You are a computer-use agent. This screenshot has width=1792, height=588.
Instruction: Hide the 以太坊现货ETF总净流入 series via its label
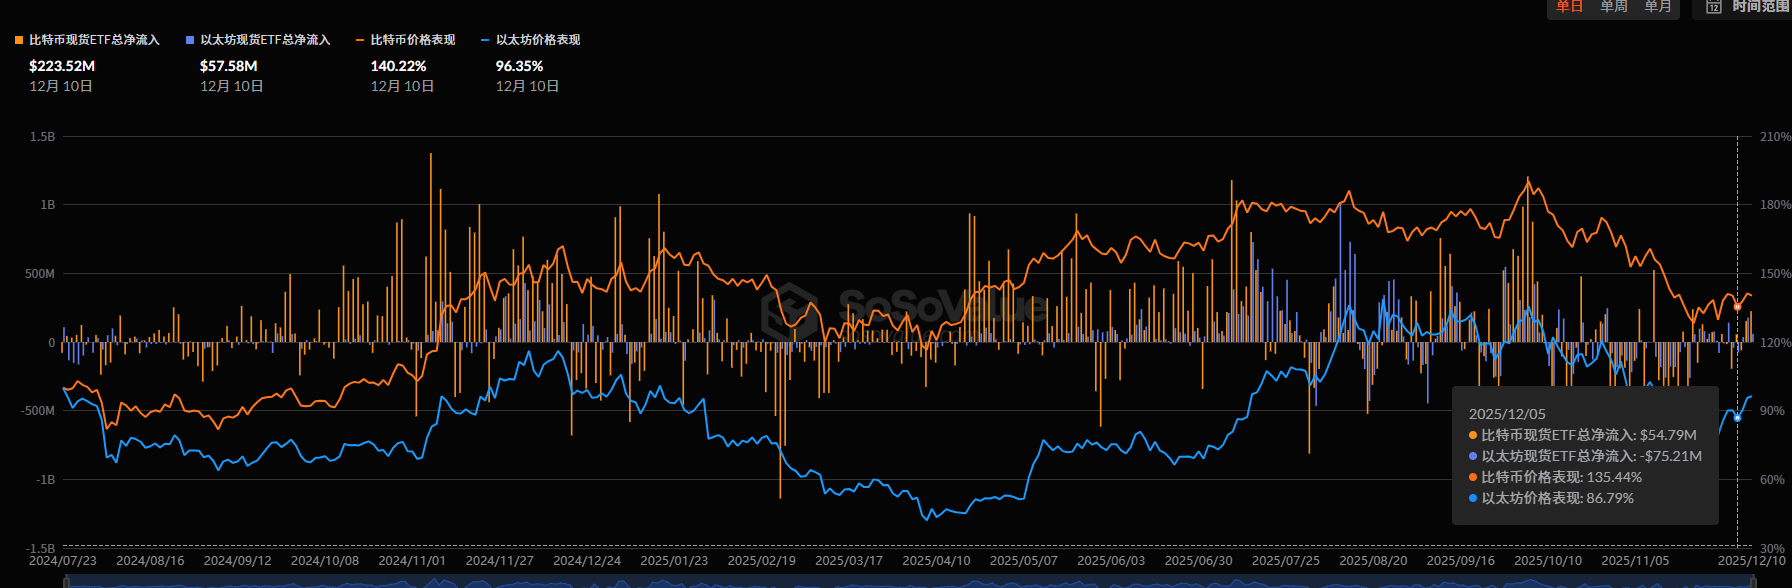click(265, 40)
